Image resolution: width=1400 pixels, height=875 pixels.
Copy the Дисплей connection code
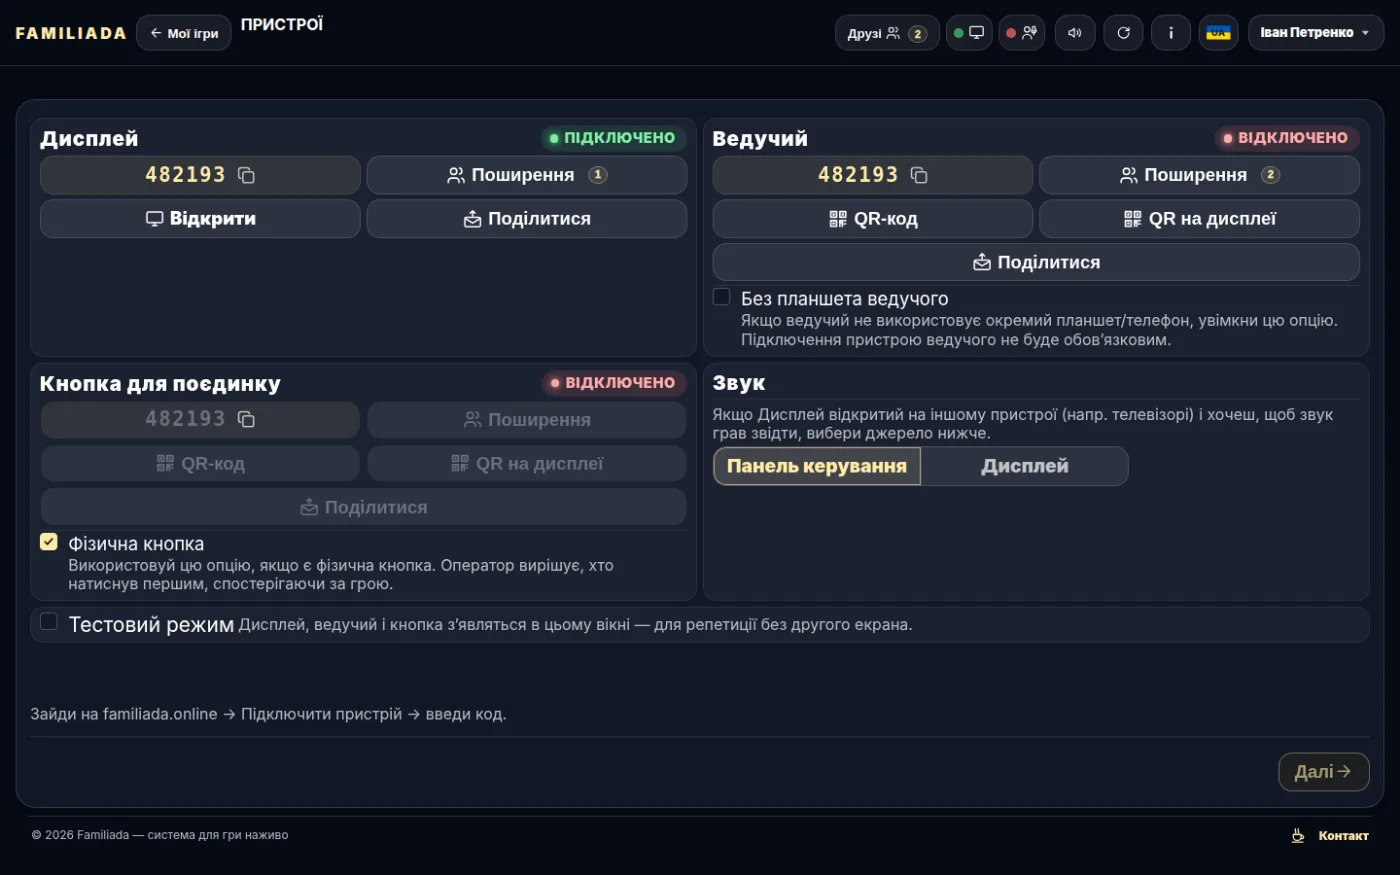[x=246, y=175]
